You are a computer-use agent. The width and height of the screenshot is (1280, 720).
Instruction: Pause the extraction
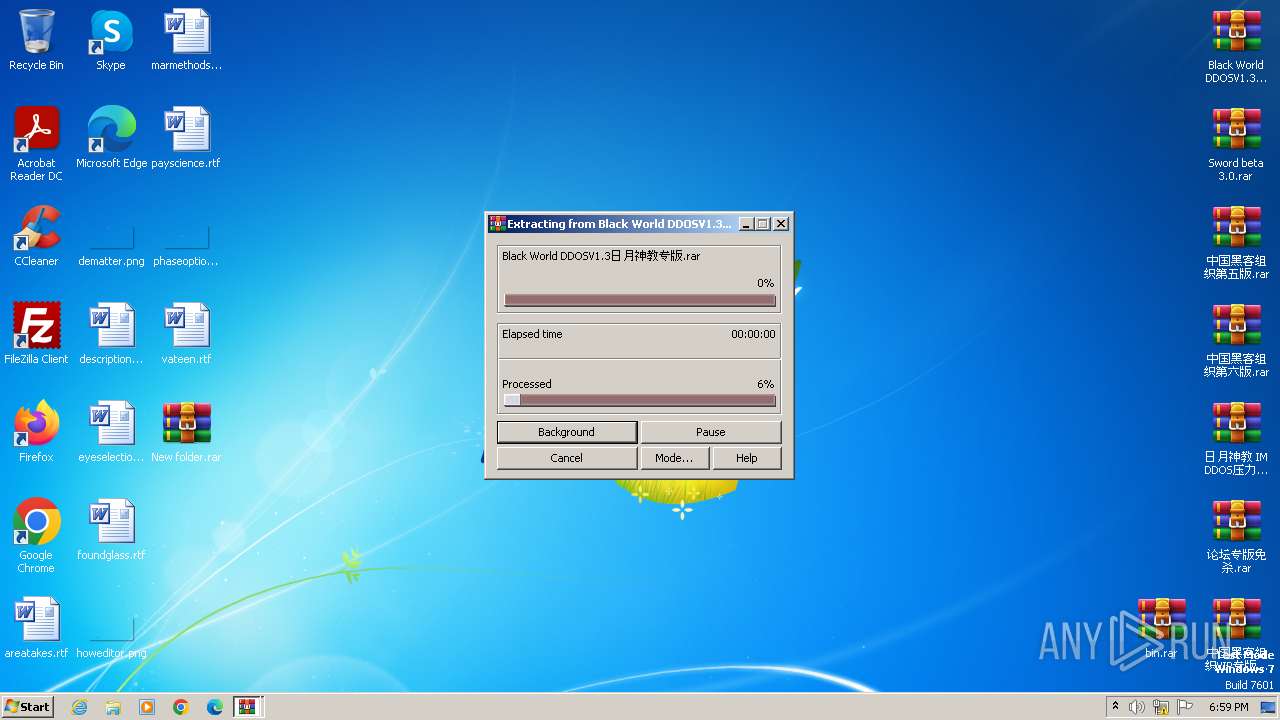pos(710,432)
